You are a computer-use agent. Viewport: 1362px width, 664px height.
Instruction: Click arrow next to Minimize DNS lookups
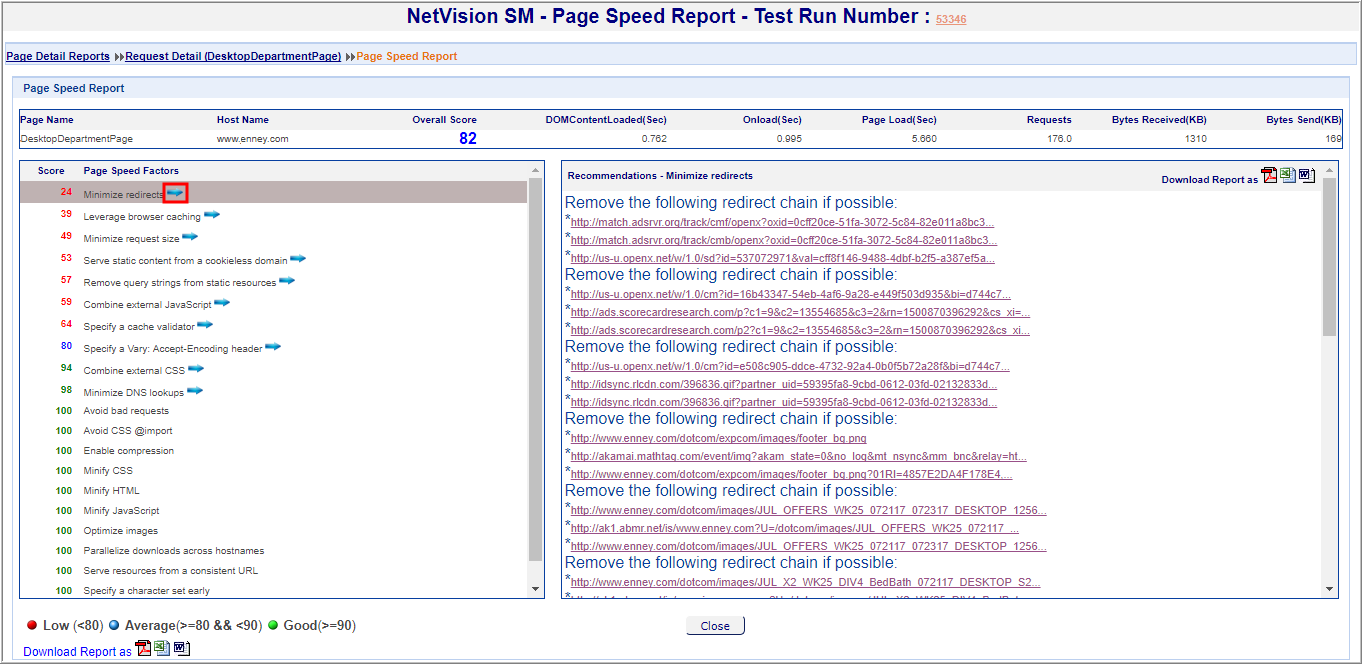click(195, 391)
